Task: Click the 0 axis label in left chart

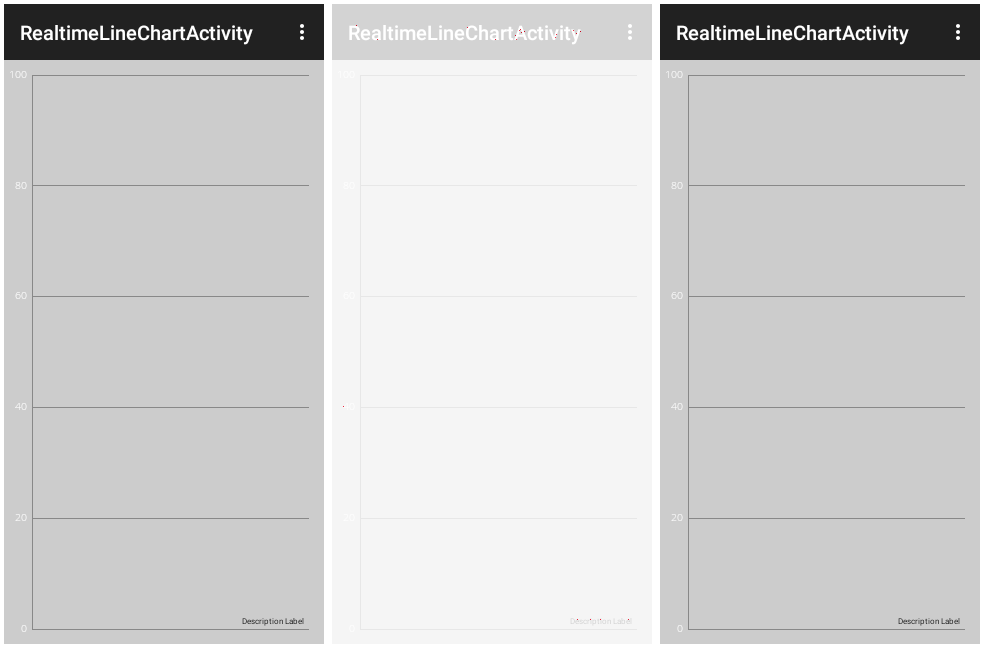Action: pyautogui.click(x=24, y=628)
